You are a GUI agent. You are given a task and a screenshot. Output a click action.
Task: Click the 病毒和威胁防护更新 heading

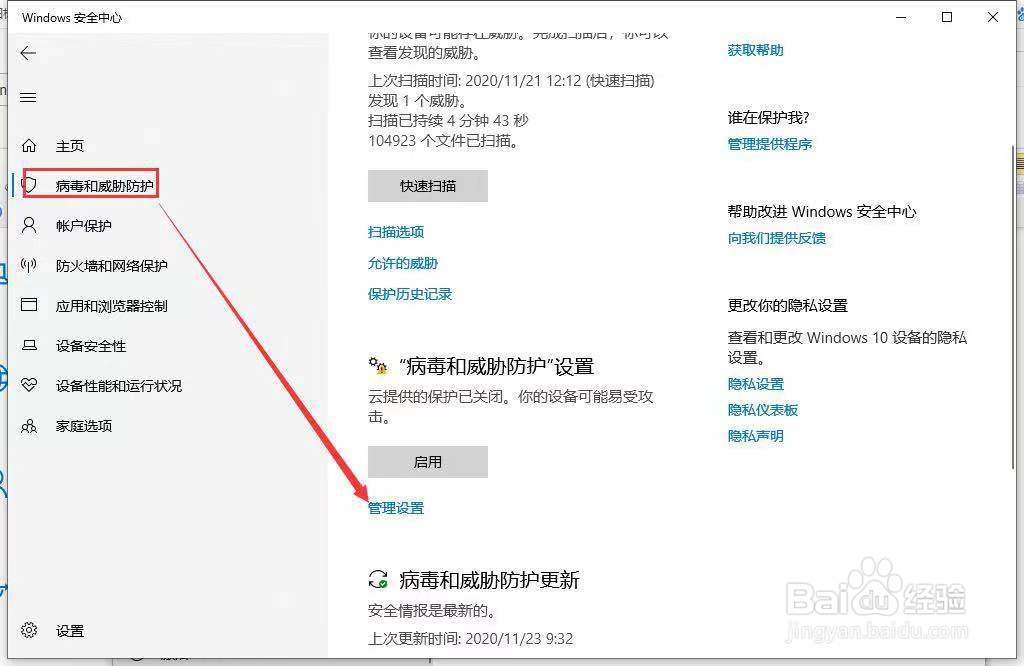489,580
